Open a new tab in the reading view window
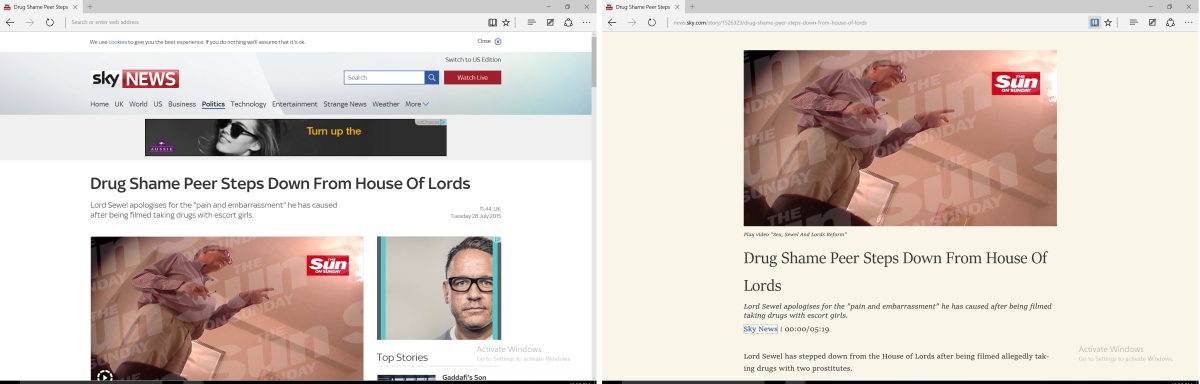Screen dimensions: 1200x384 click(x=692, y=6)
